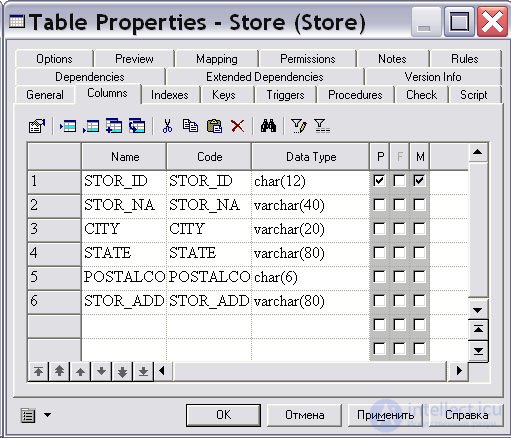Image resolution: width=511 pixels, height=438 pixels.
Task: Check Foreign key box for CITY row
Action: [x=399, y=229]
